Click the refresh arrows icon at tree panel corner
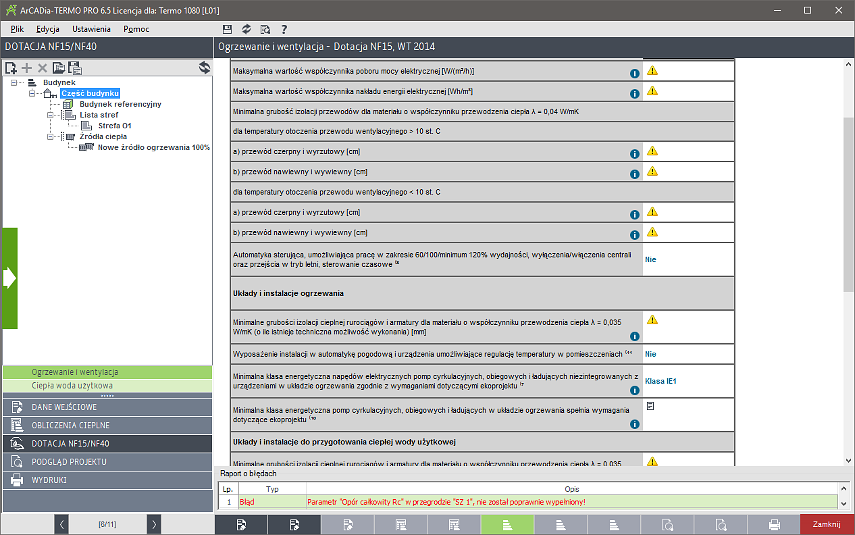Image resolution: width=855 pixels, height=535 pixels. pos(204,67)
